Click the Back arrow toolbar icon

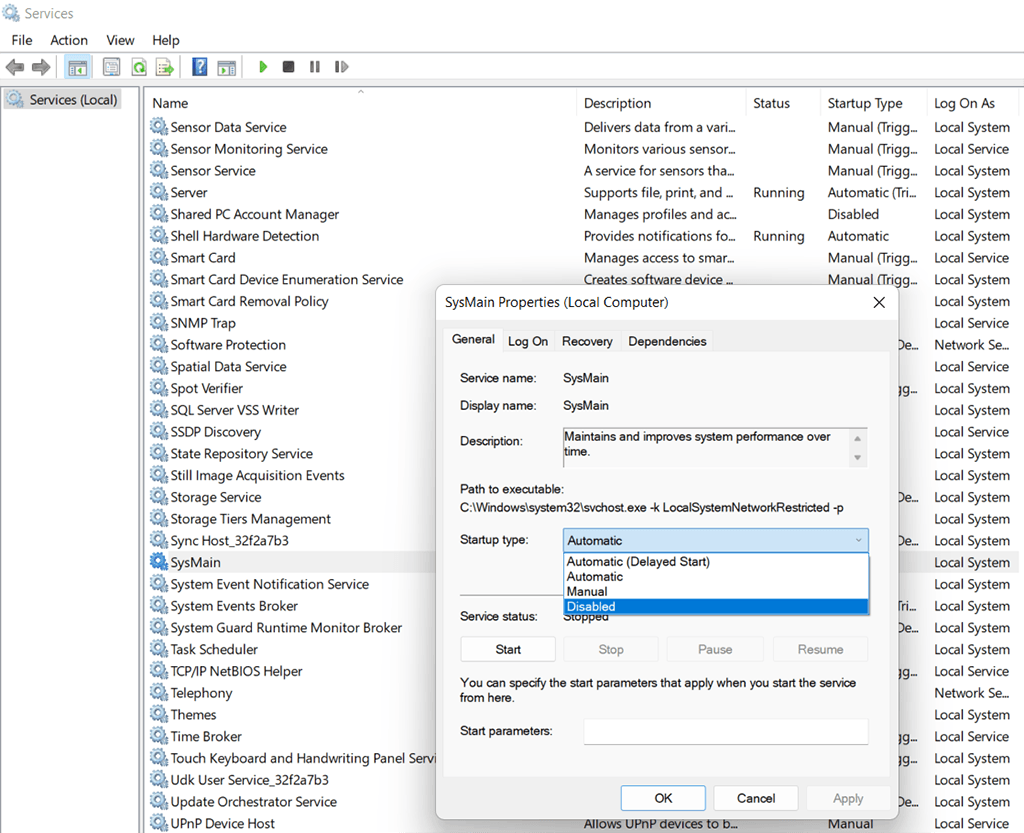point(14,67)
